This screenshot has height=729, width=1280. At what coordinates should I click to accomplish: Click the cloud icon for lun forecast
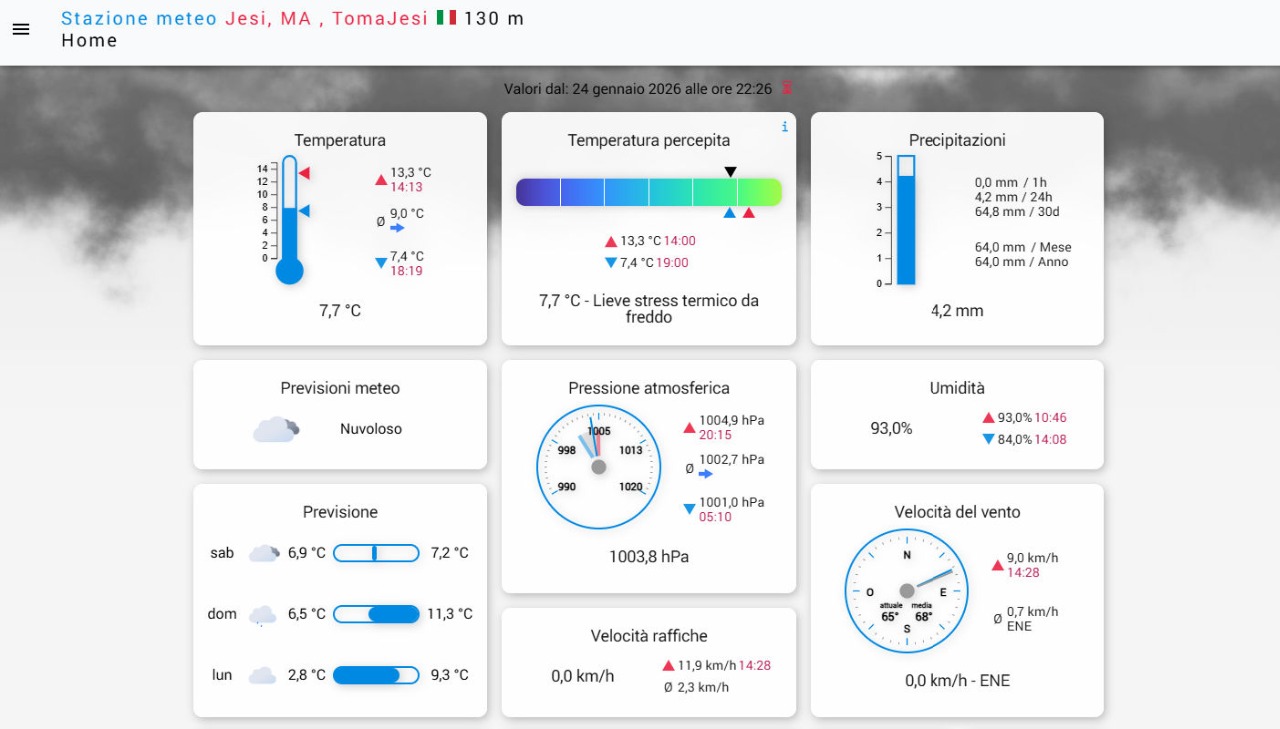click(262, 676)
